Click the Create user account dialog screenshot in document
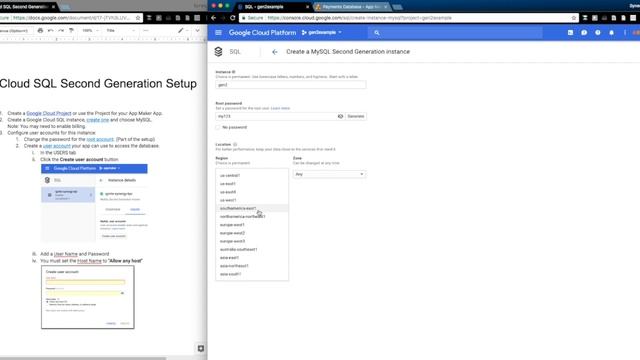Image resolution: width=640 pixels, height=360 pixels. [88, 297]
